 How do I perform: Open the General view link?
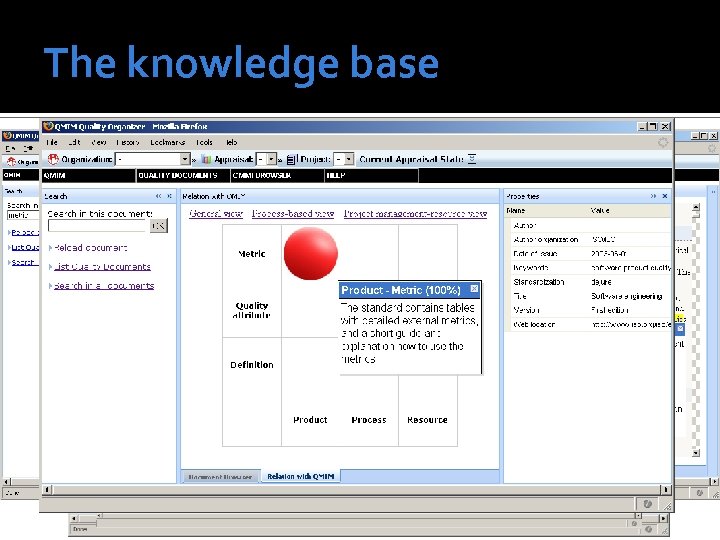click(216, 214)
